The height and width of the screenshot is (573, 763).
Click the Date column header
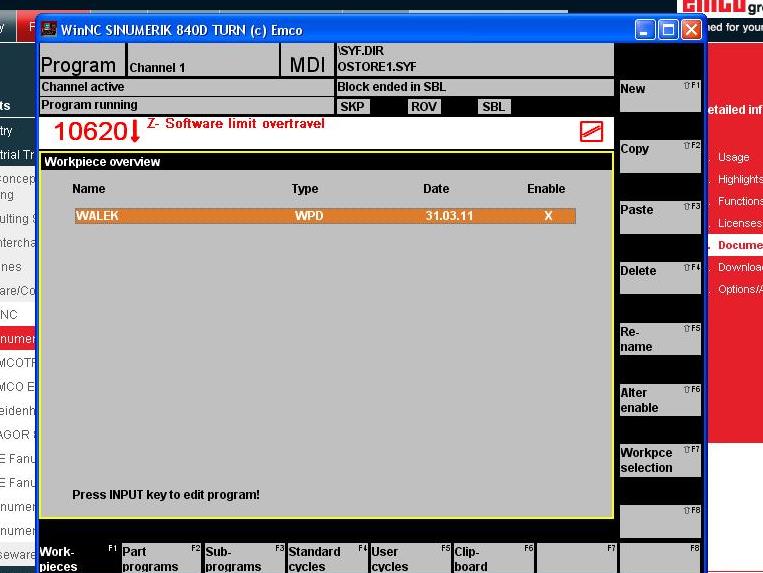(436, 189)
